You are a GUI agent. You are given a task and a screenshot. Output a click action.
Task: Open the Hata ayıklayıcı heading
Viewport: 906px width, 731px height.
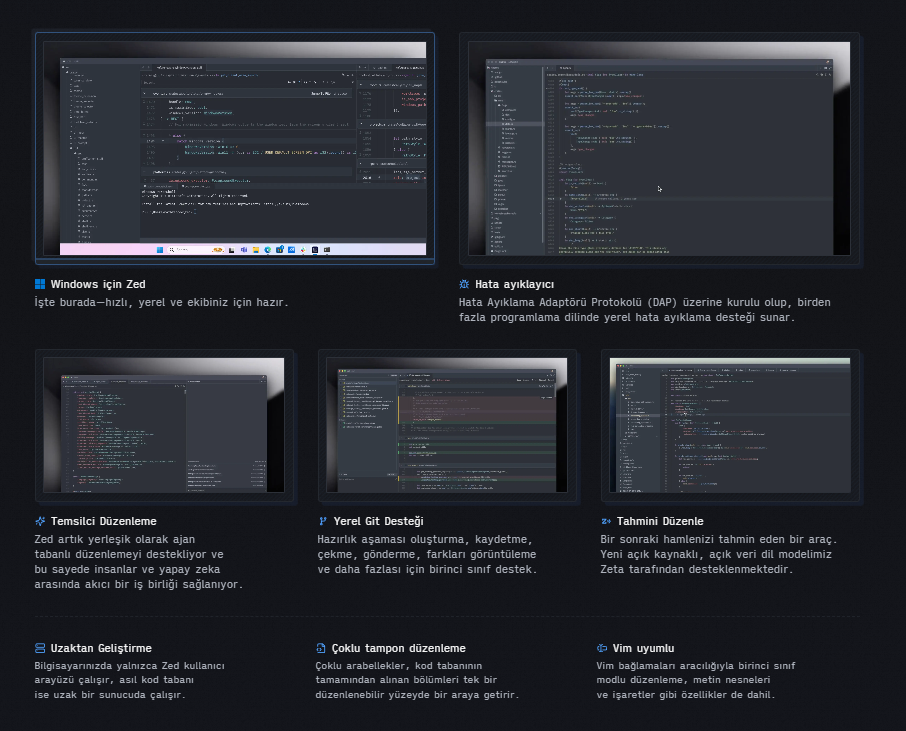tap(514, 284)
